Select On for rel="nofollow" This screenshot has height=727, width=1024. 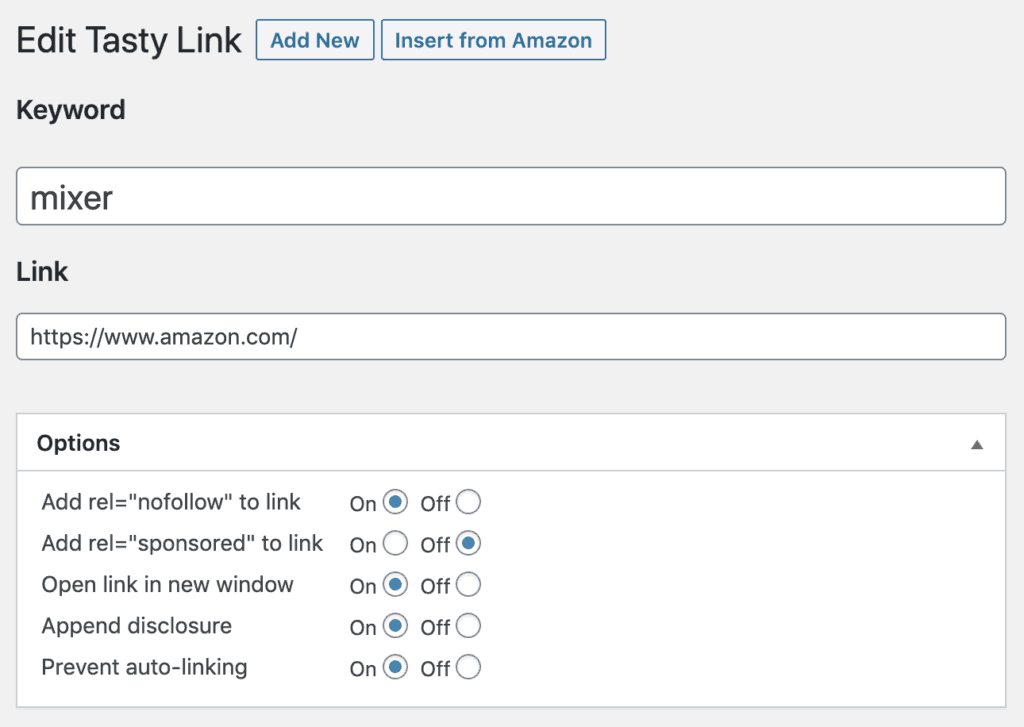(395, 502)
